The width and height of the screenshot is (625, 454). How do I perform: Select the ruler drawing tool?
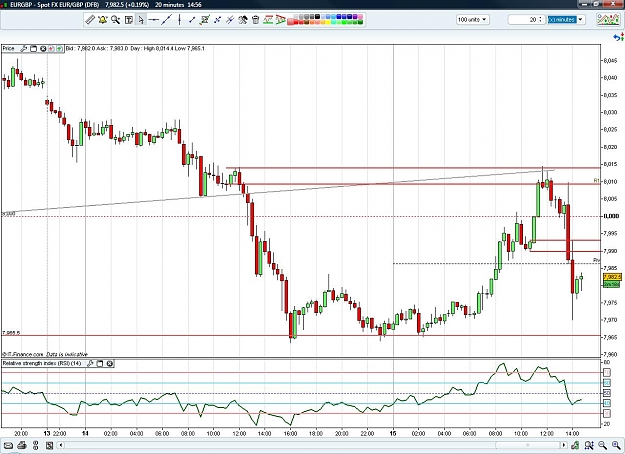pos(90,20)
